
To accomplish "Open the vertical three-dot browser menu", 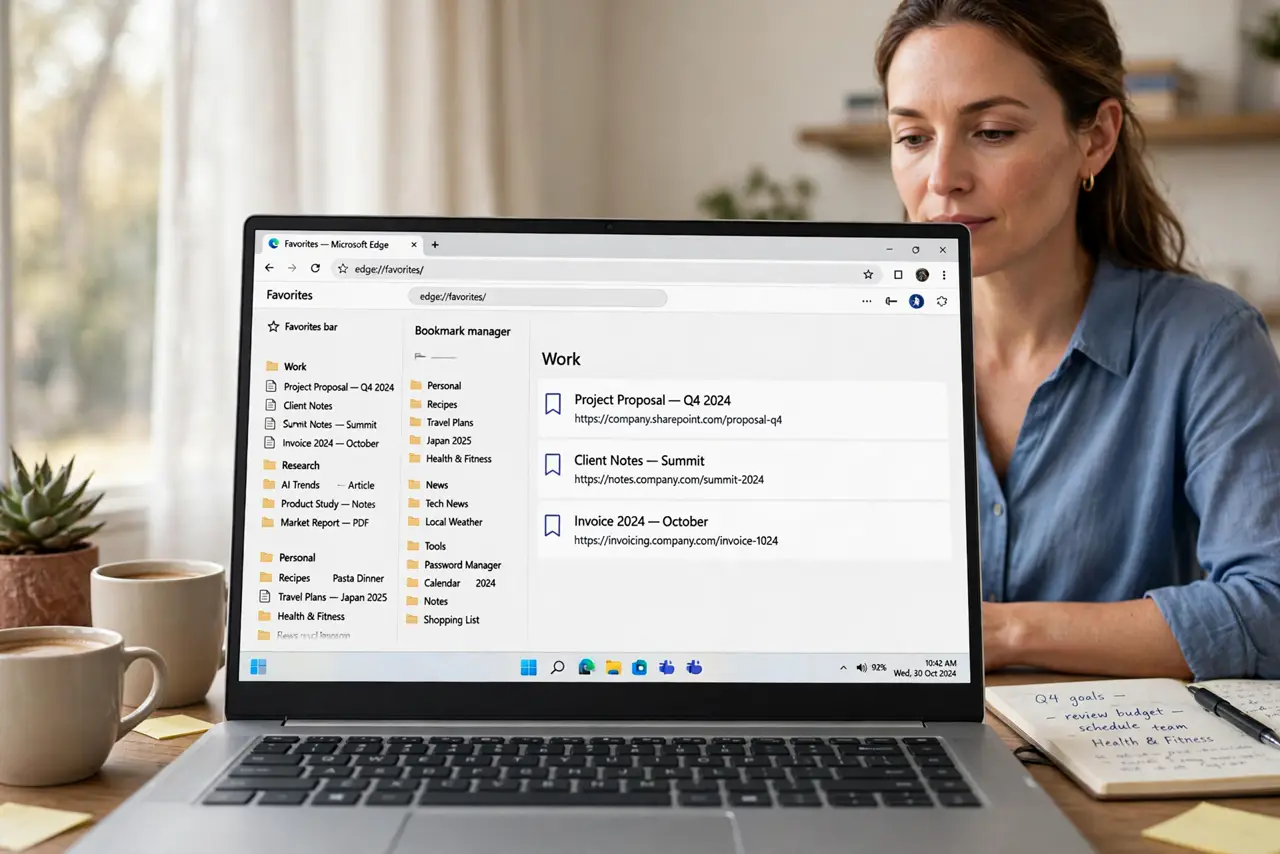I will [944, 275].
